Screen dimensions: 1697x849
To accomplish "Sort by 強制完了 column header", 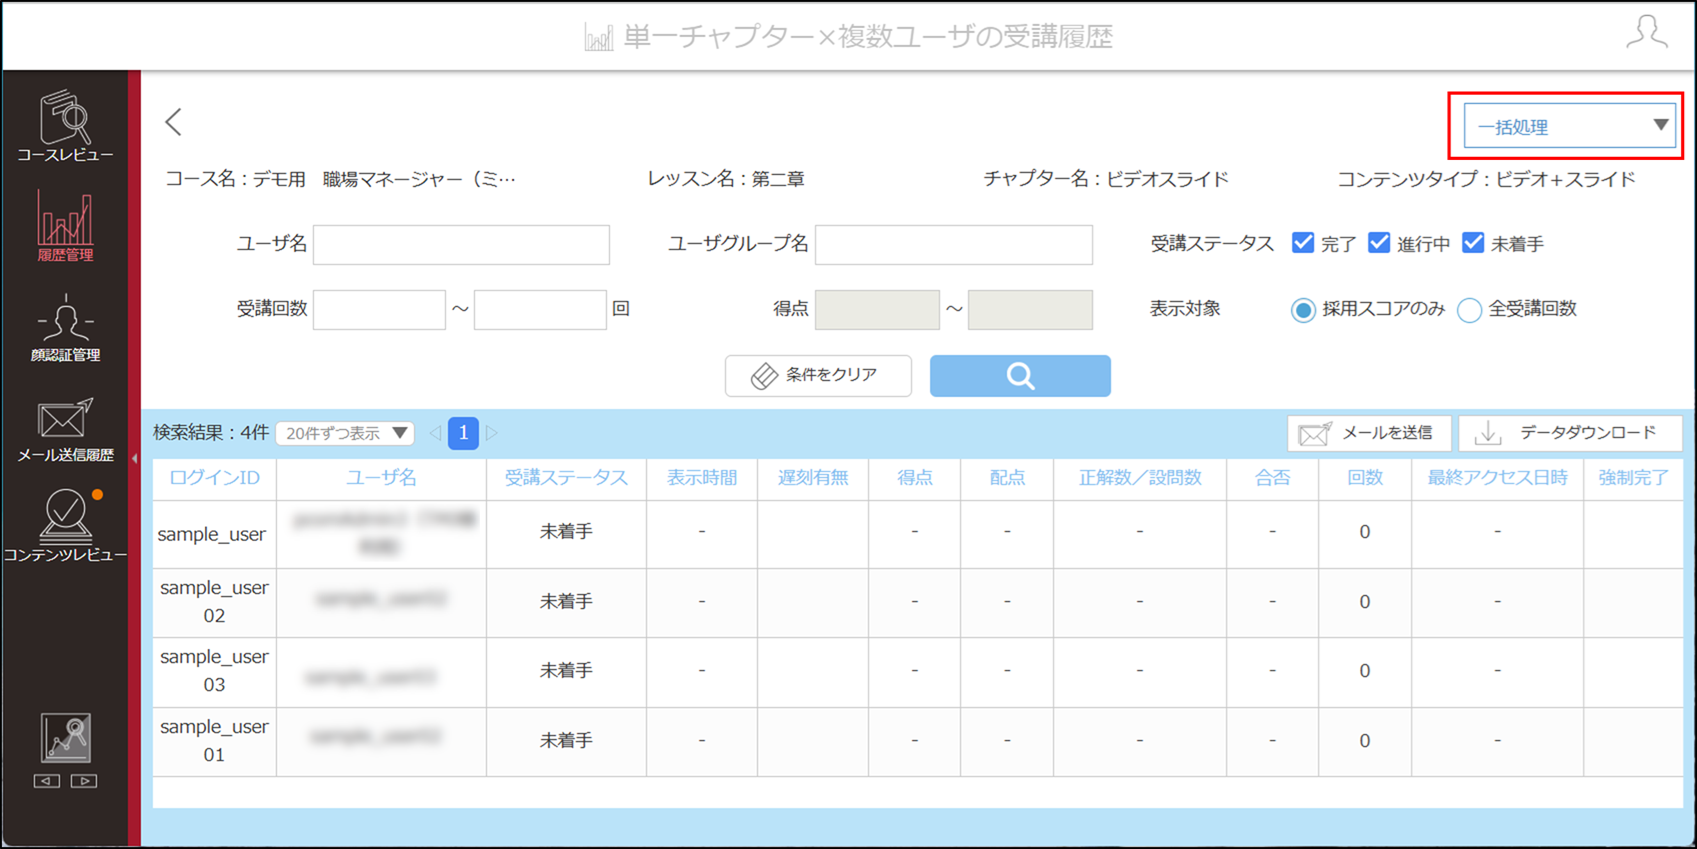I will [x=1633, y=478].
